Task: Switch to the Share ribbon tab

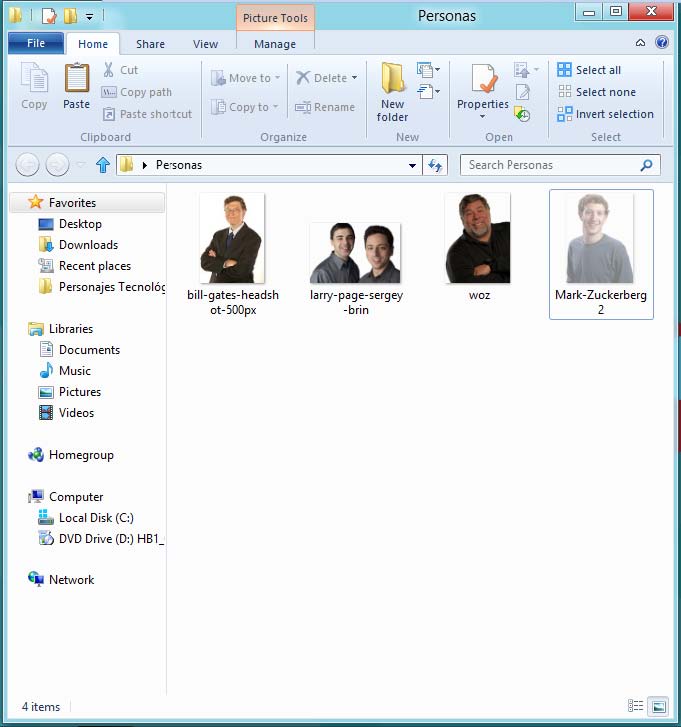Action: click(151, 44)
